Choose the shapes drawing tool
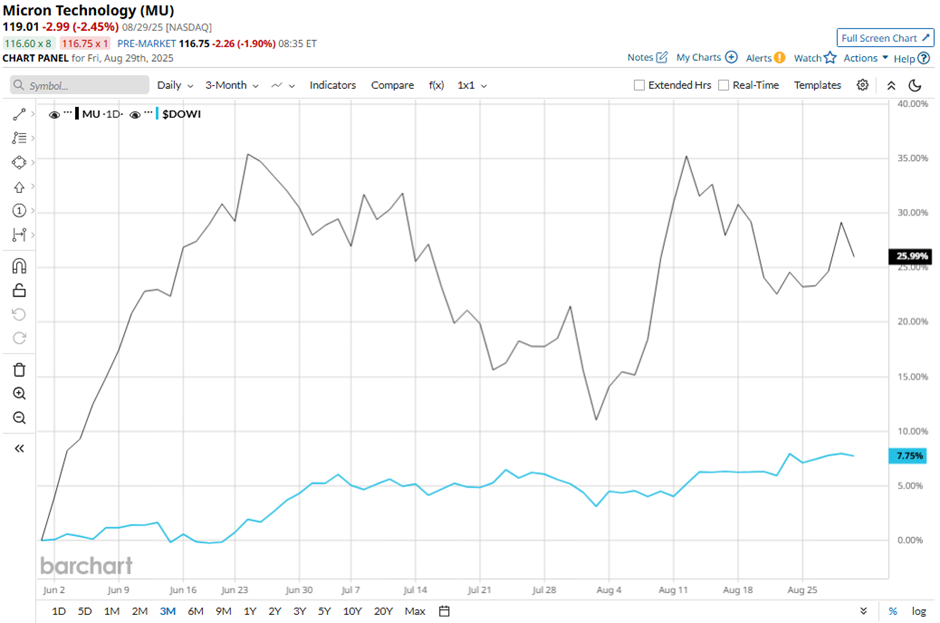 click(19, 162)
